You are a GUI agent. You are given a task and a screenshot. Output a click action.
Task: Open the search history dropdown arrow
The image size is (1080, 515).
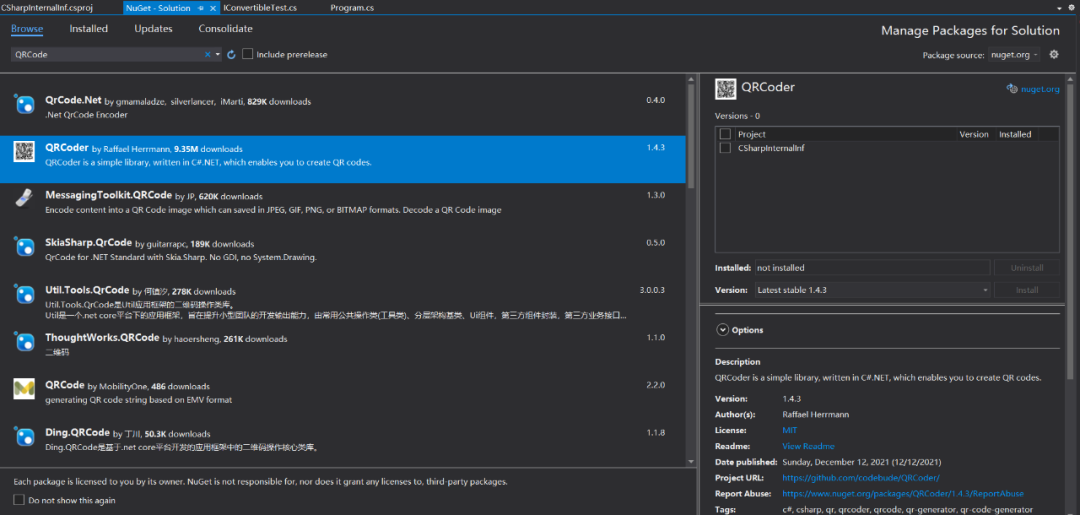[218, 54]
